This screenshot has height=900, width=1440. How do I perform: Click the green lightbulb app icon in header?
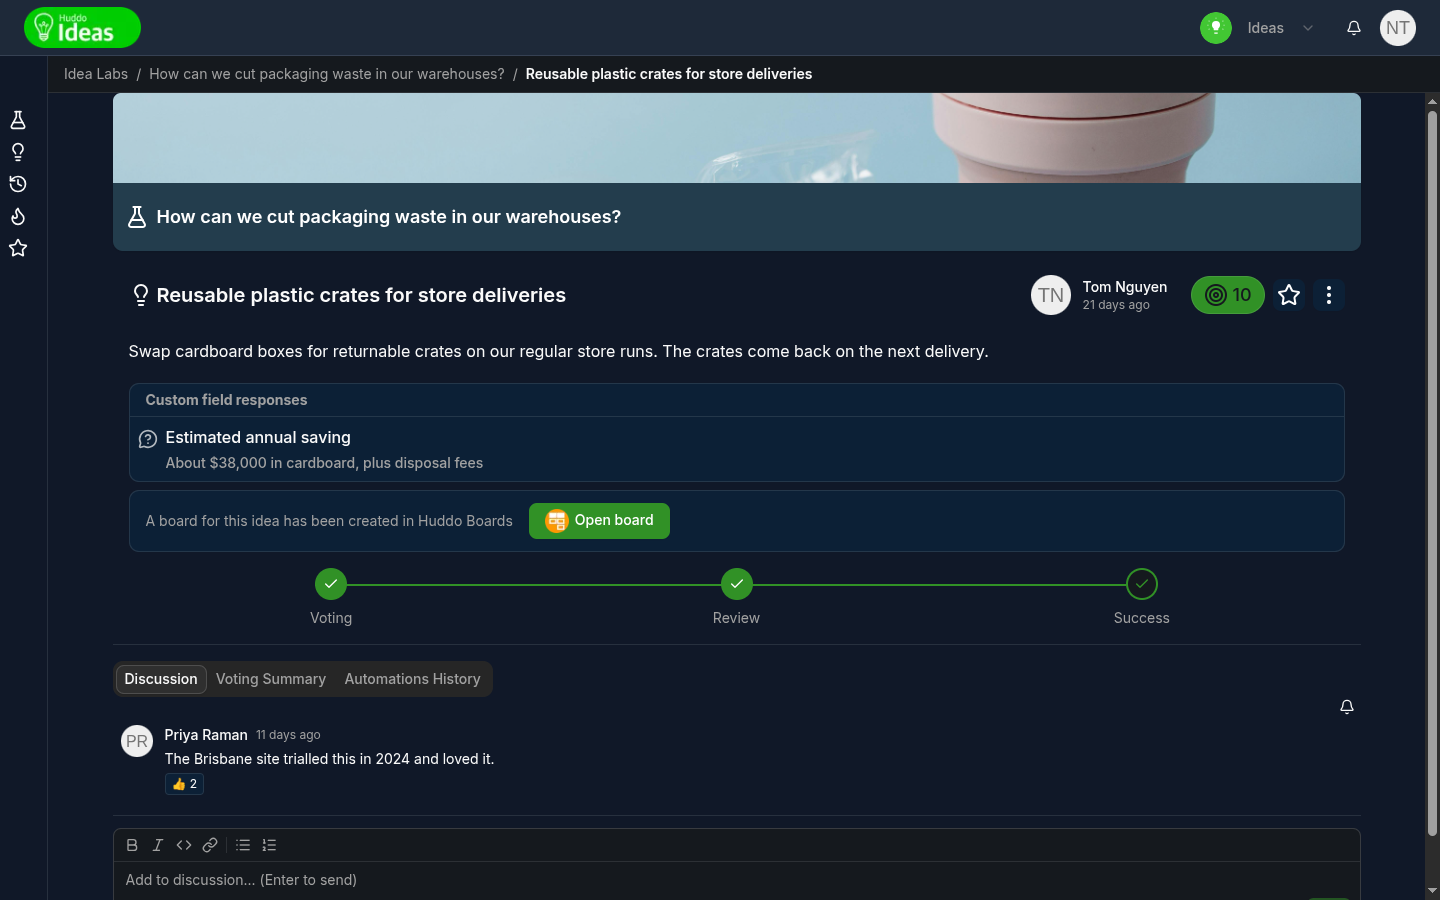(1216, 28)
